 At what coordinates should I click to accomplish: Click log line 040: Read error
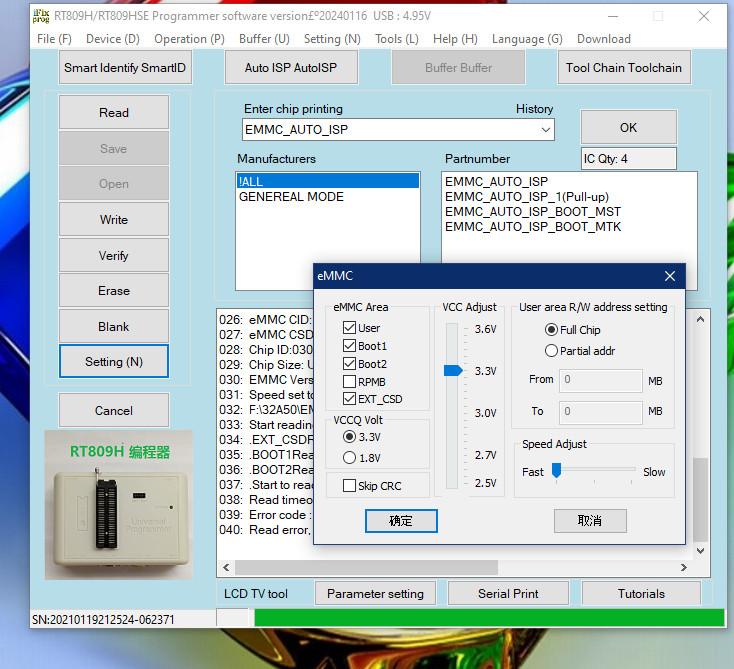pos(265,529)
